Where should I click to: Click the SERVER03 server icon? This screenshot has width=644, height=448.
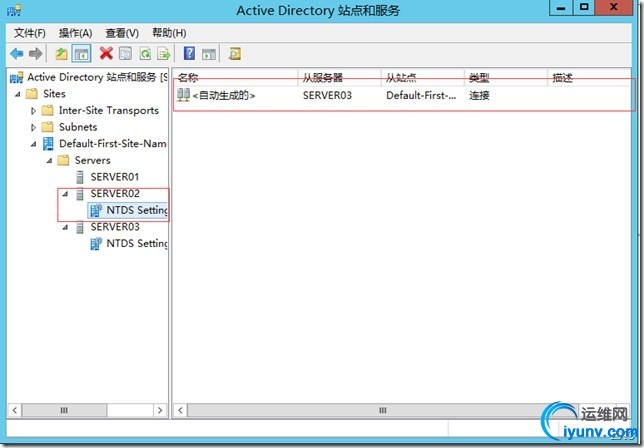click(80, 227)
